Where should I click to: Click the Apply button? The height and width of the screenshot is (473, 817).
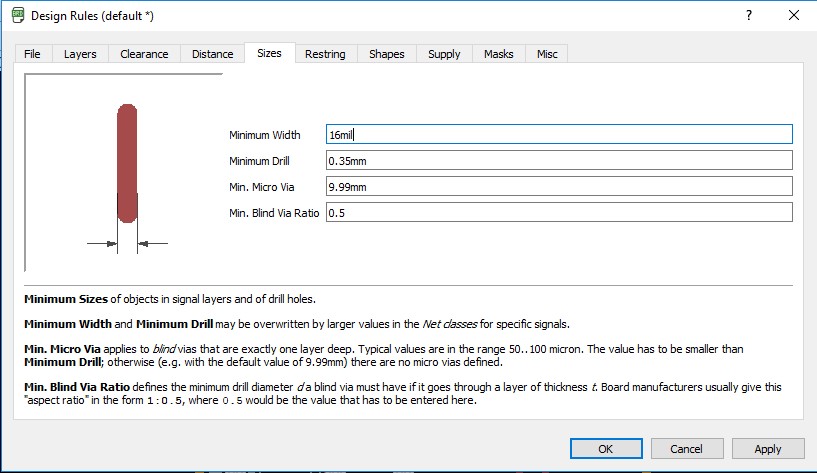point(768,449)
